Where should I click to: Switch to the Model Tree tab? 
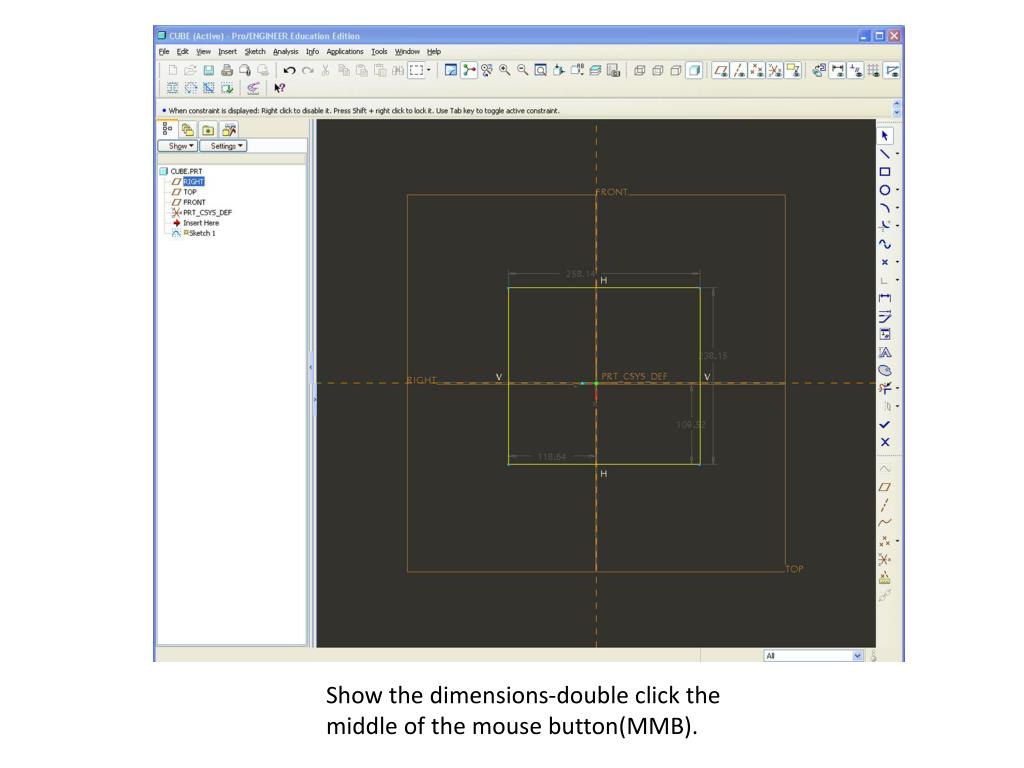pyautogui.click(x=167, y=129)
